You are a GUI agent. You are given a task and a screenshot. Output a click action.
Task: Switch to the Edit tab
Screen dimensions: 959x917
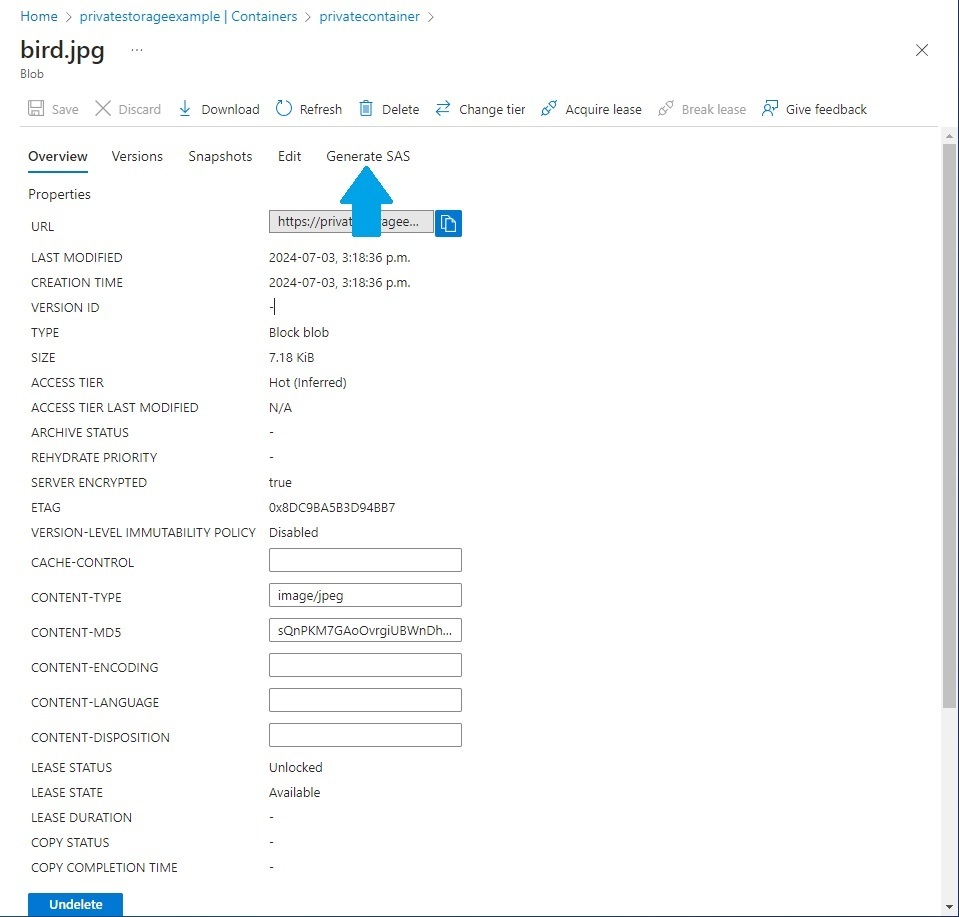(x=289, y=156)
